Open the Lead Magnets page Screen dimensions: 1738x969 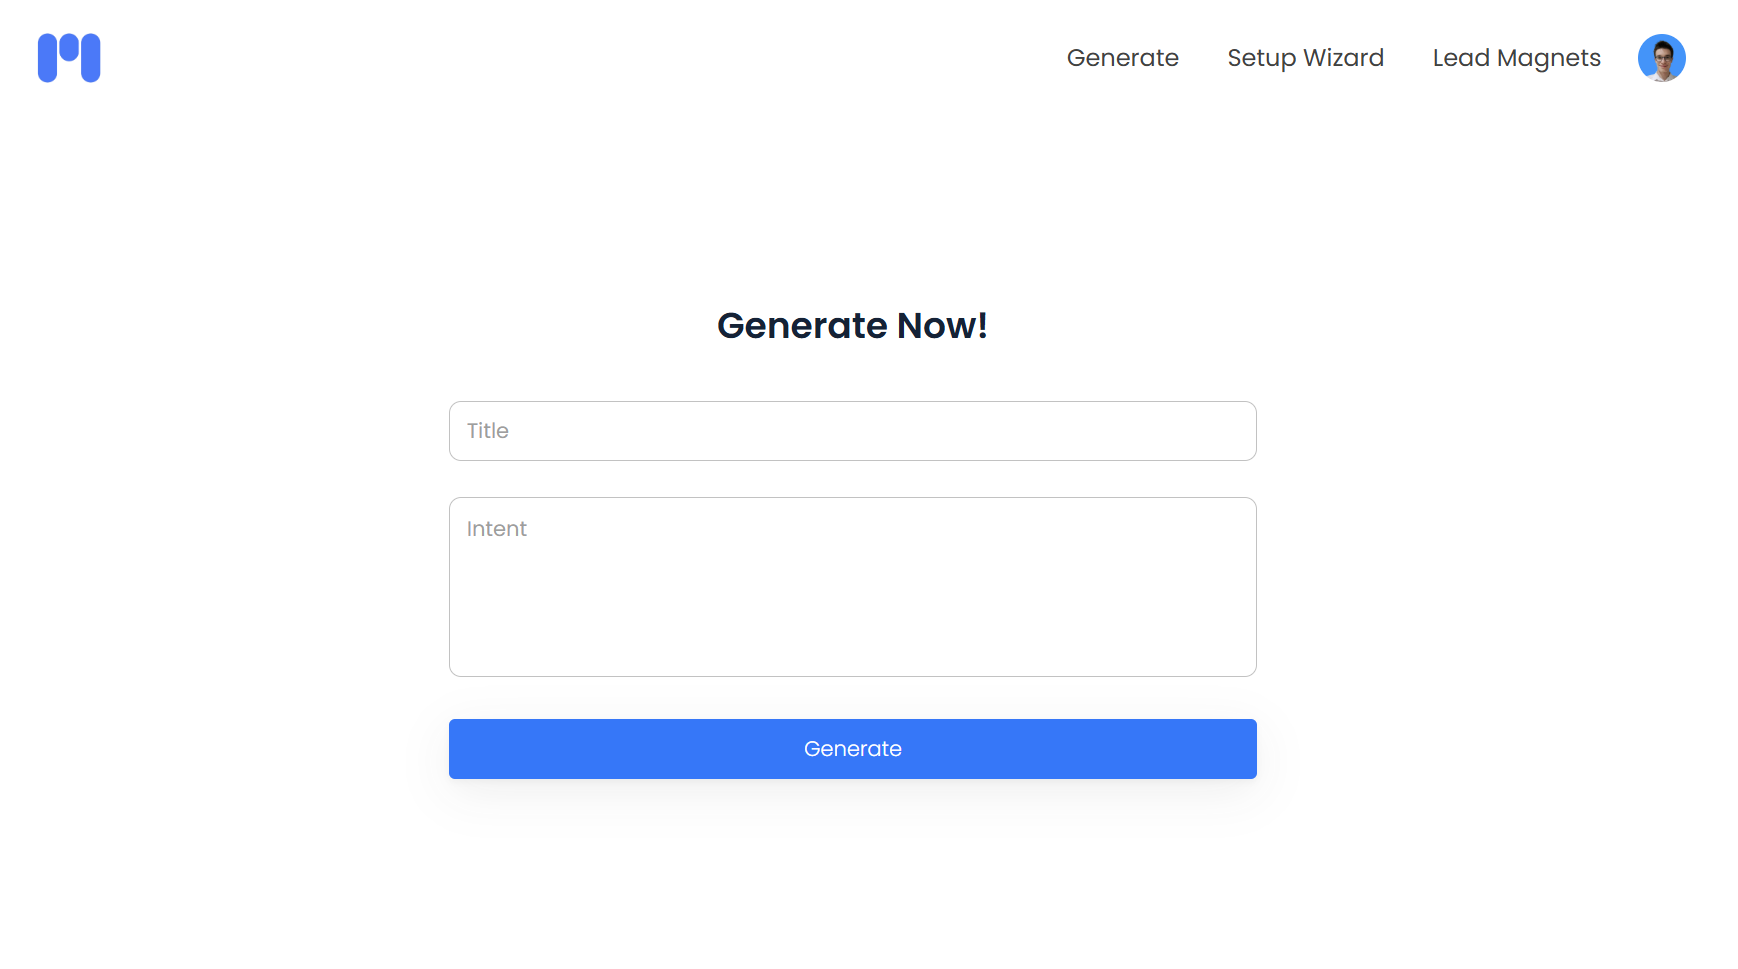coord(1516,58)
